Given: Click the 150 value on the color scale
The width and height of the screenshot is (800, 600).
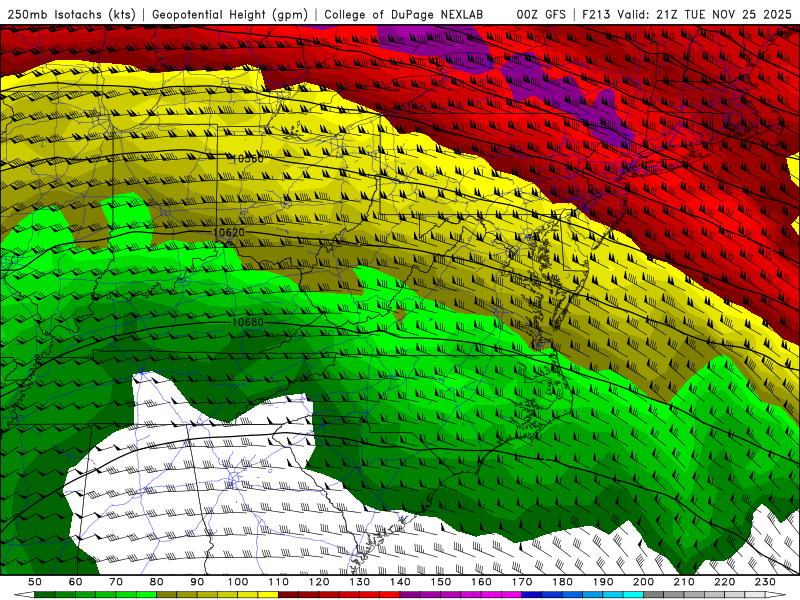Looking at the screenshot, I should (x=440, y=582).
